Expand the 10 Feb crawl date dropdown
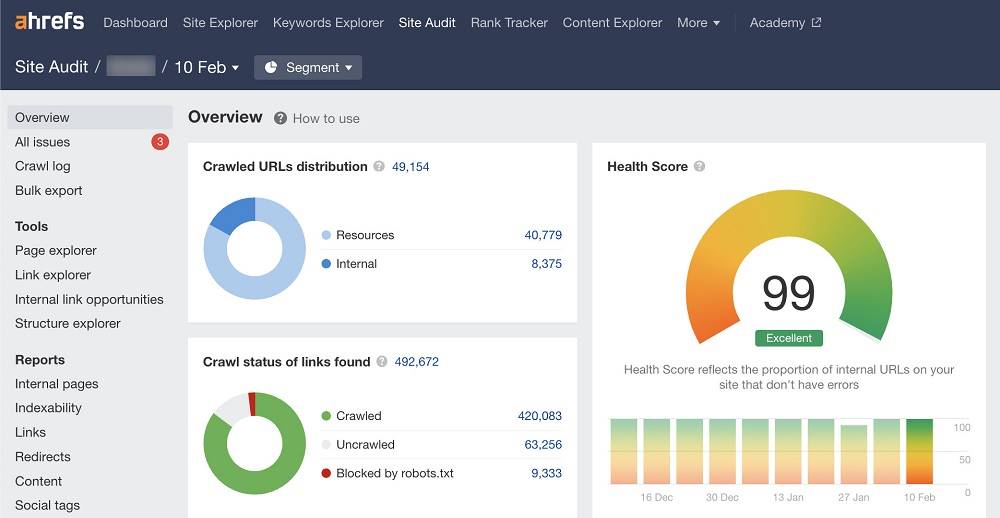 207,67
